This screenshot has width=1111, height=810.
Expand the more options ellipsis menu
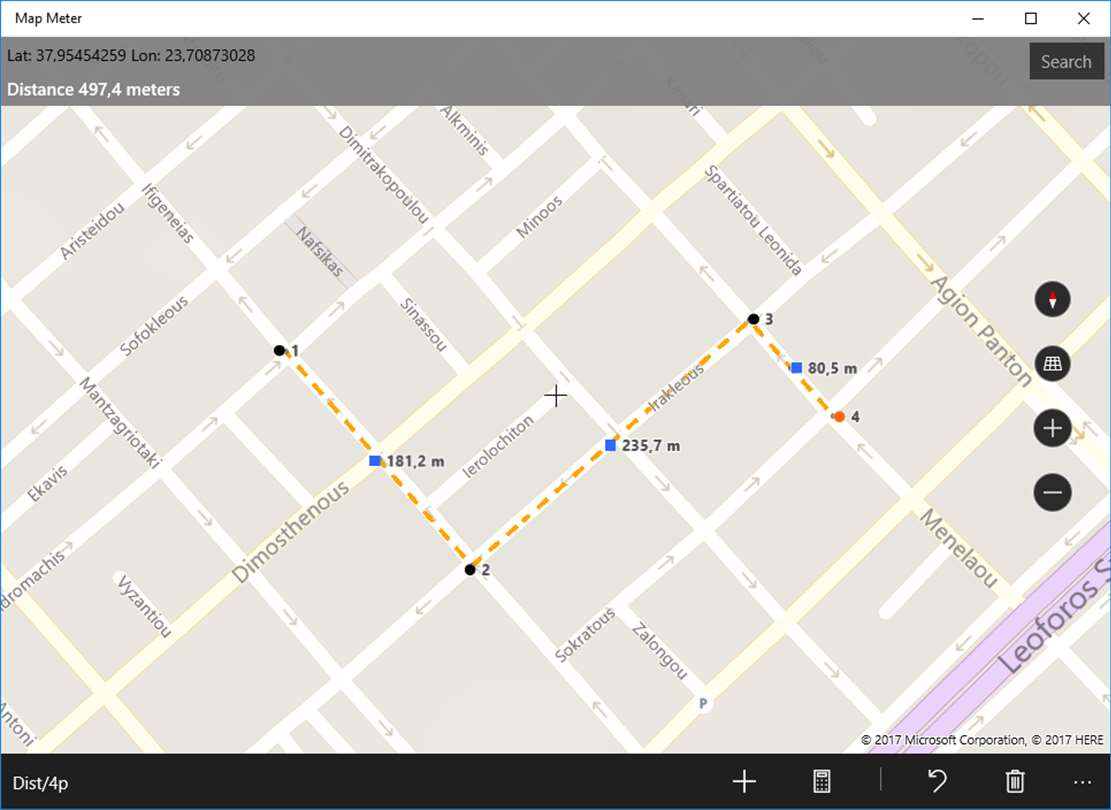tap(1082, 782)
